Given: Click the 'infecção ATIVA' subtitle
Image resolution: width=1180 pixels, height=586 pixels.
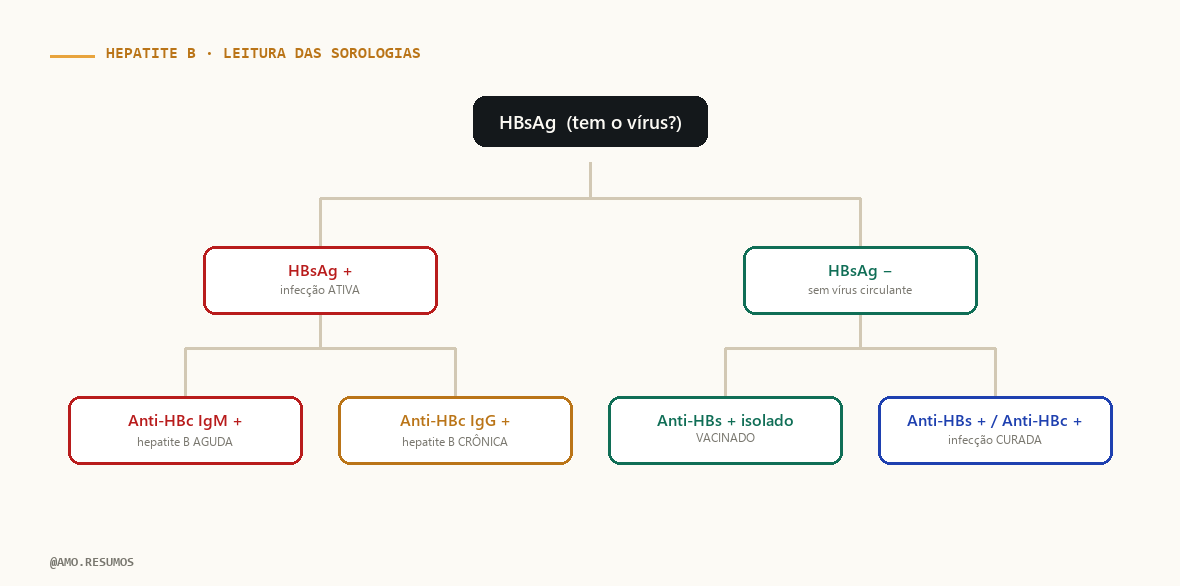Looking at the screenshot, I should pyautogui.click(x=320, y=290).
